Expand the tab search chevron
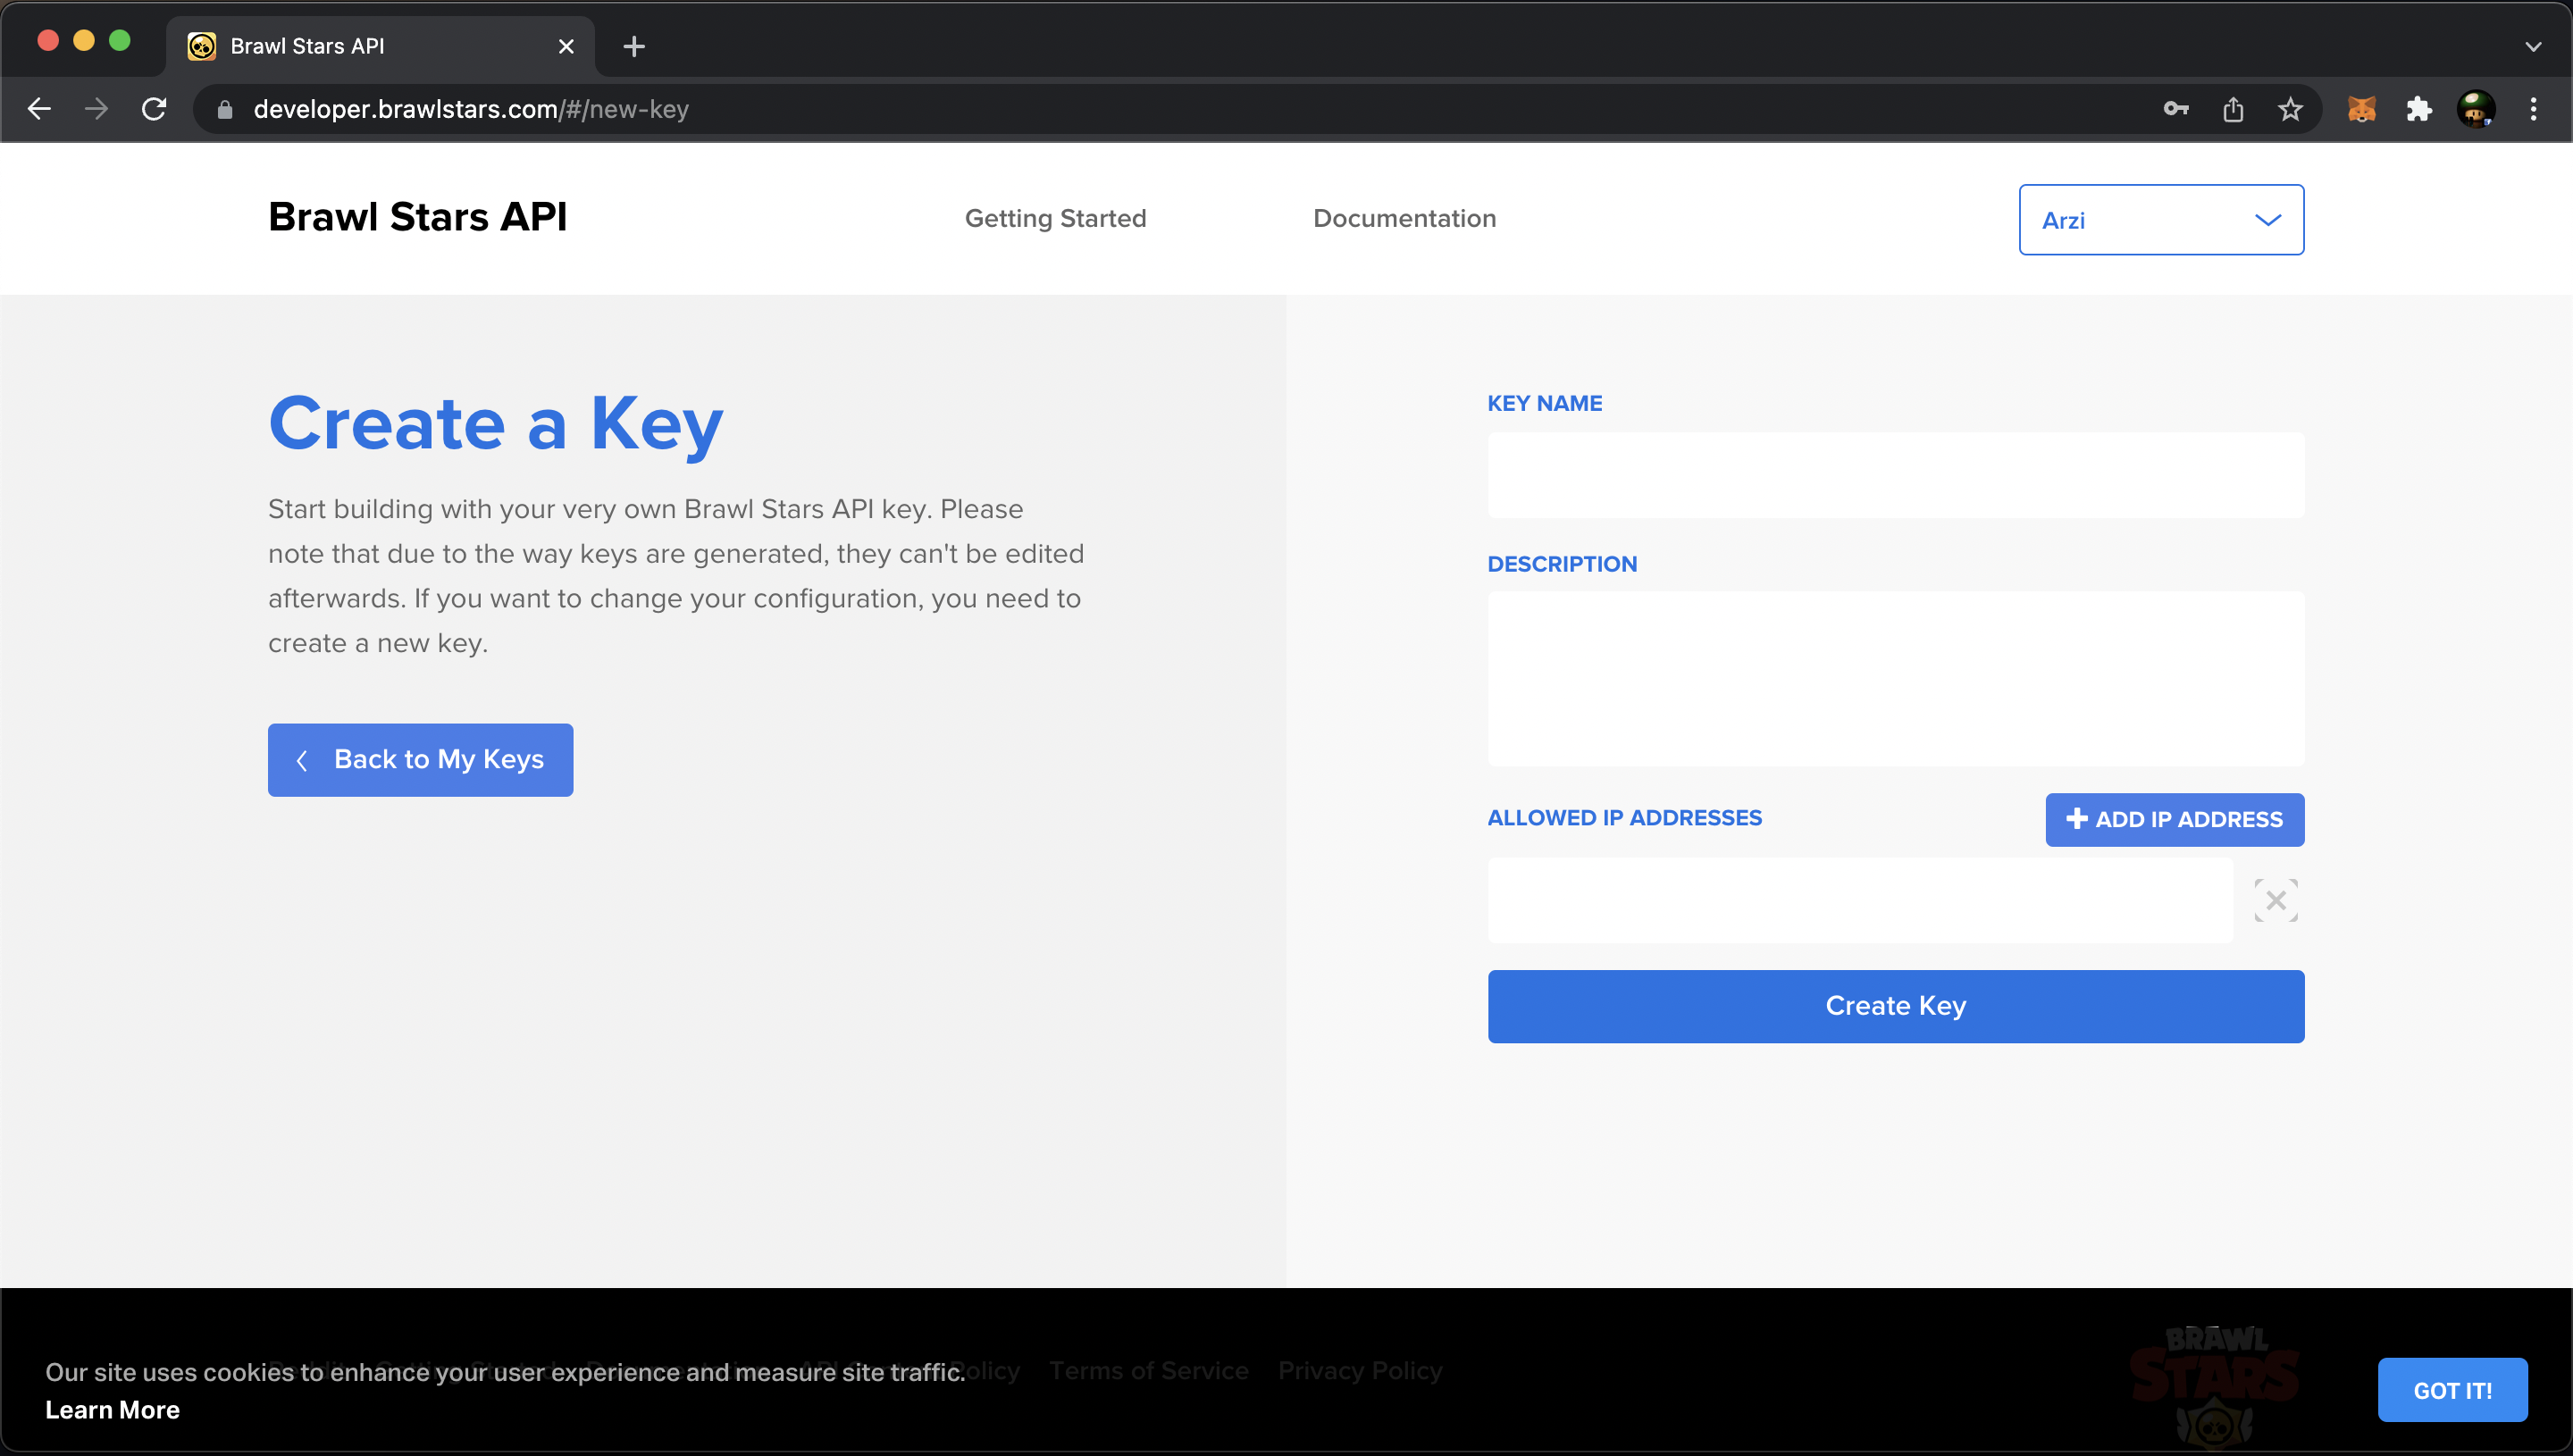 coord(2533,46)
